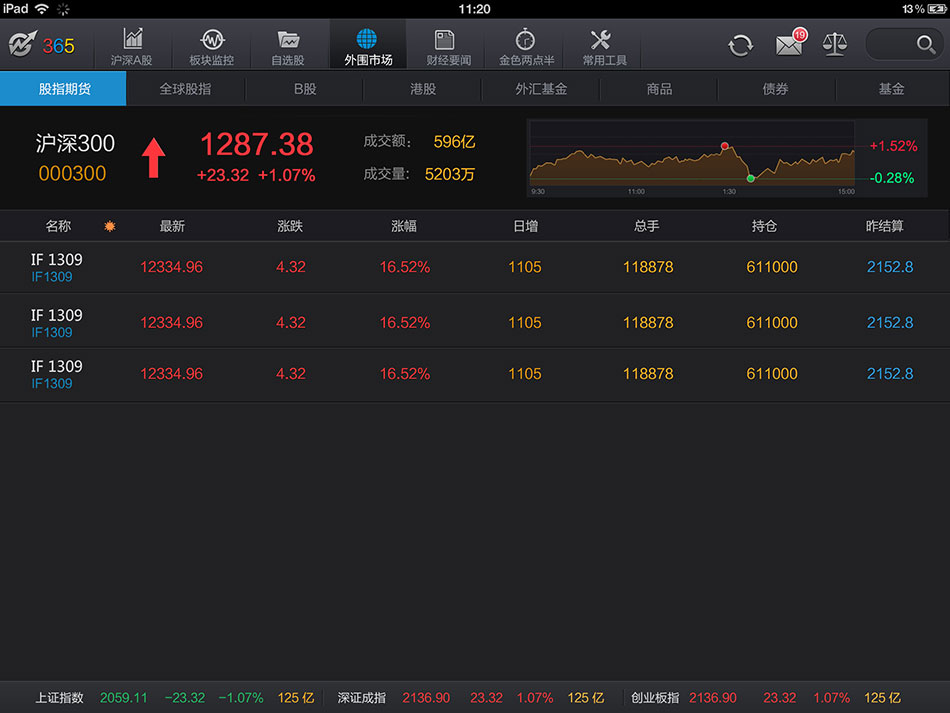Tap the red high-point marker on chart

pos(725,146)
